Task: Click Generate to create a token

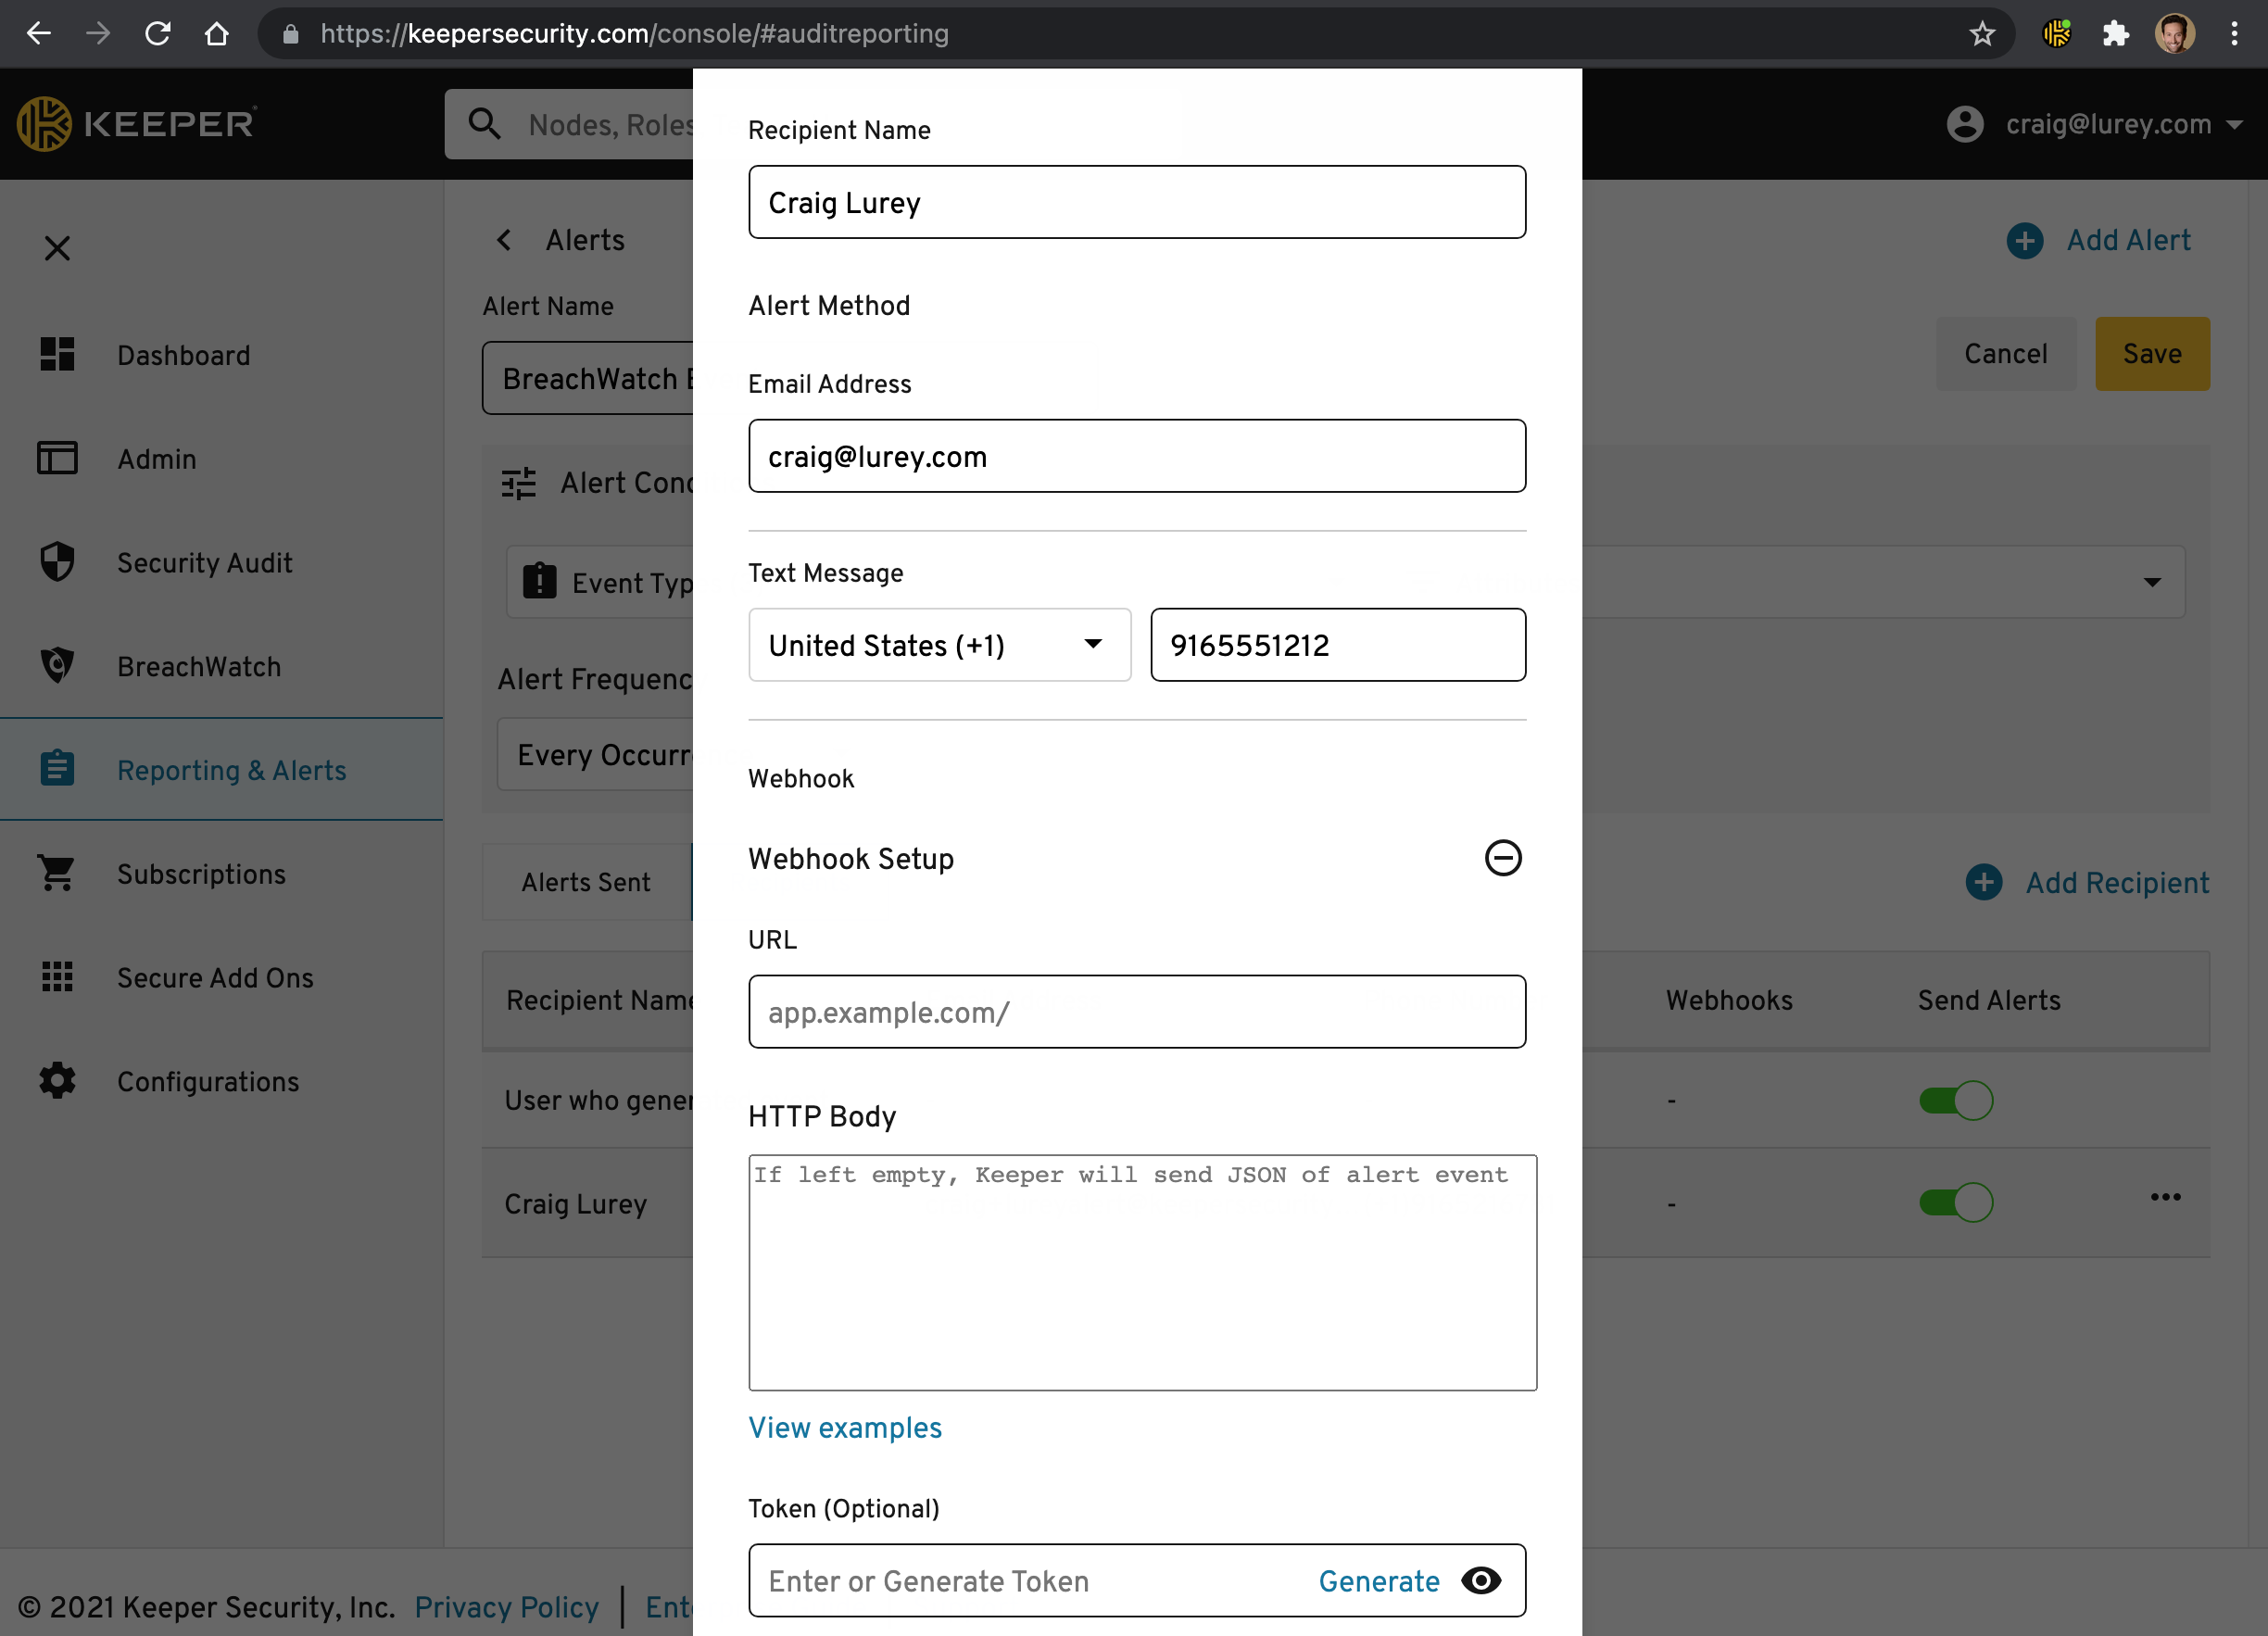Action: [x=1378, y=1581]
